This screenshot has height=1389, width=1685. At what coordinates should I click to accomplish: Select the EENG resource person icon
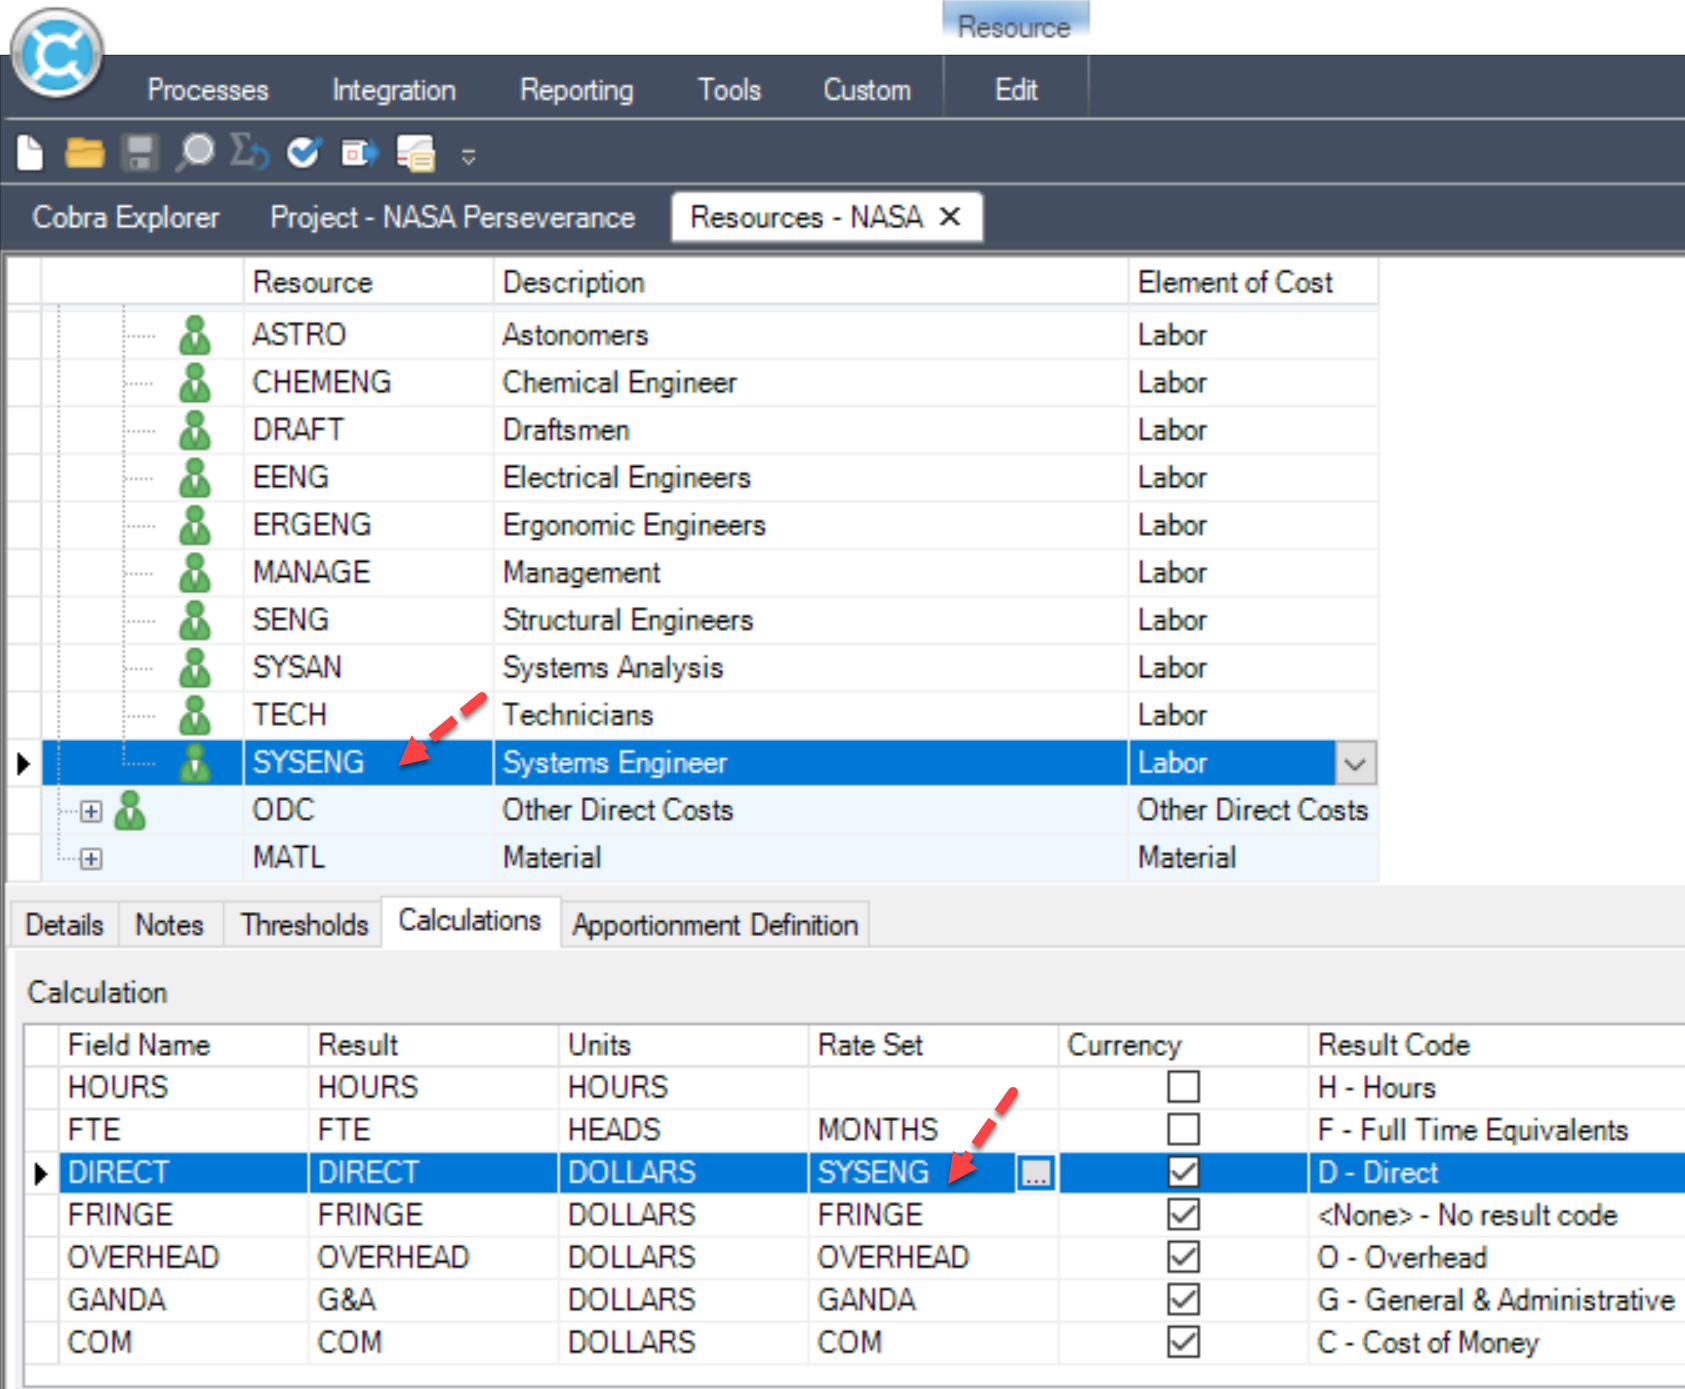pos(195,477)
